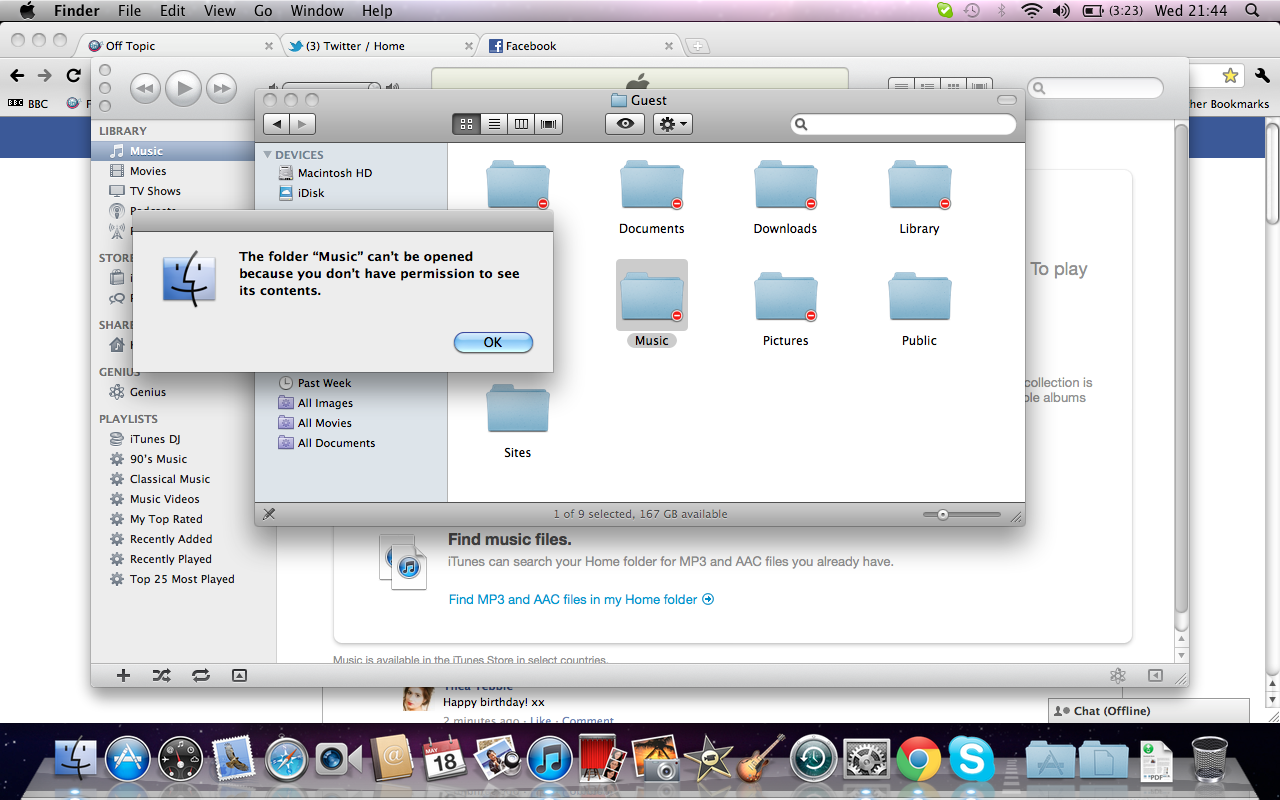1280x800 pixels.
Task: Open the Window menu in menu bar
Action: [x=316, y=11]
